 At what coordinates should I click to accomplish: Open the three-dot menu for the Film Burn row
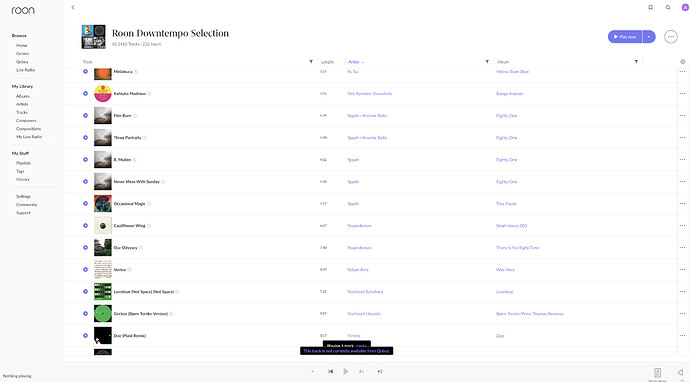click(682, 115)
